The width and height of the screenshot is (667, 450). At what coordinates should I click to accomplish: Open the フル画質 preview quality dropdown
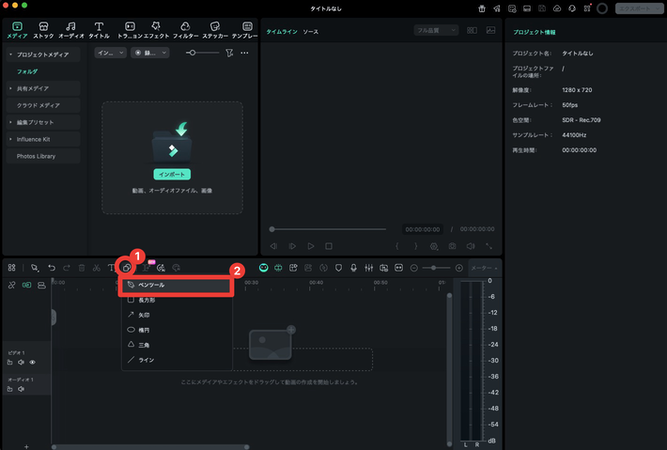coord(437,31)
